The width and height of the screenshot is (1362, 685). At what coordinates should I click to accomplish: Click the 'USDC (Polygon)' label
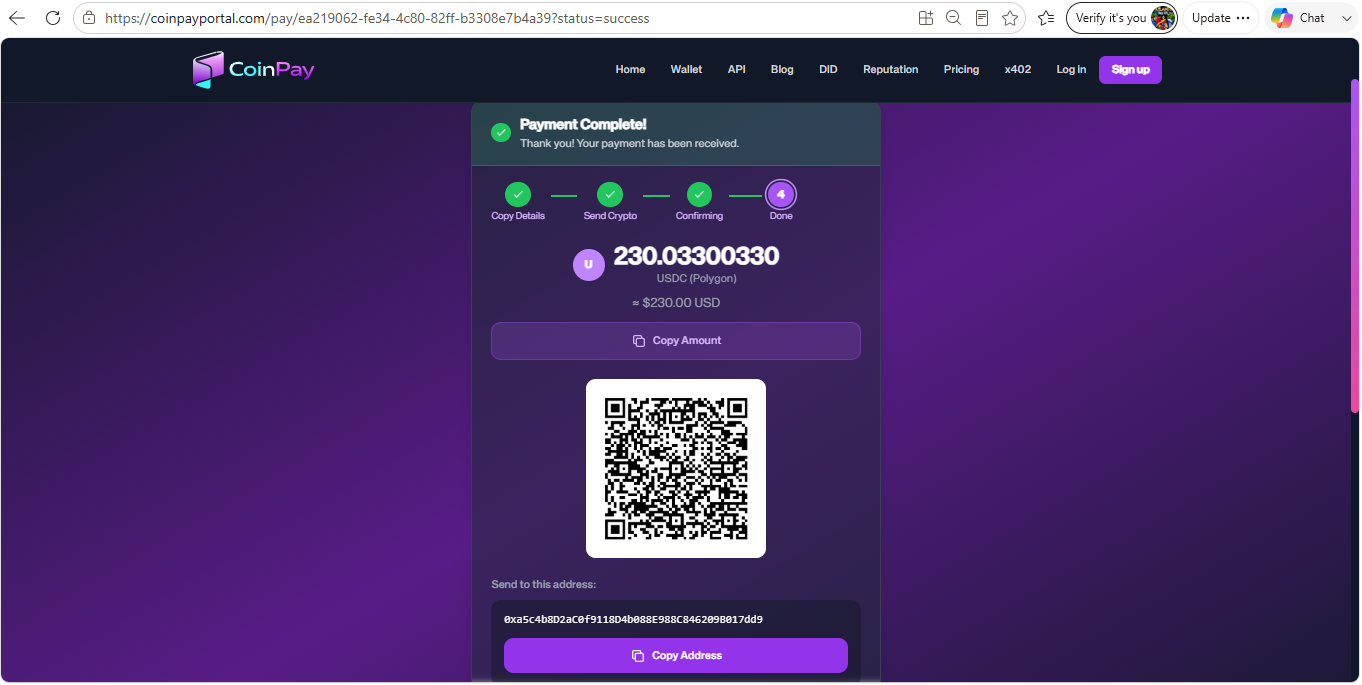(697, 279)
